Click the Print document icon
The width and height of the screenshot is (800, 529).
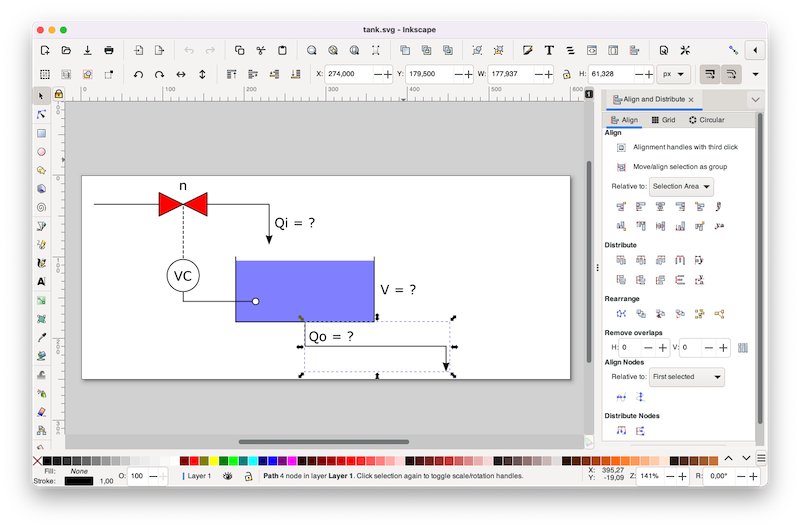[x=109, y=50]
